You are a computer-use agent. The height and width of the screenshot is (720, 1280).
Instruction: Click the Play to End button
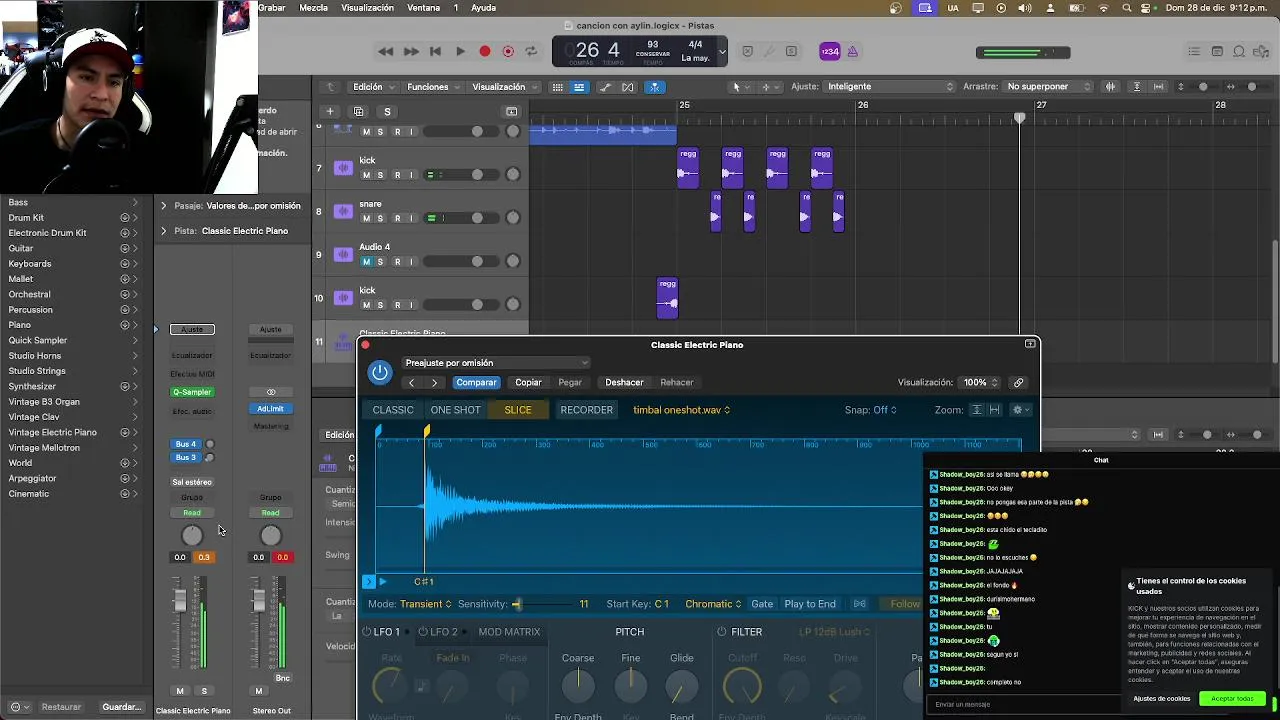point(810,604)
